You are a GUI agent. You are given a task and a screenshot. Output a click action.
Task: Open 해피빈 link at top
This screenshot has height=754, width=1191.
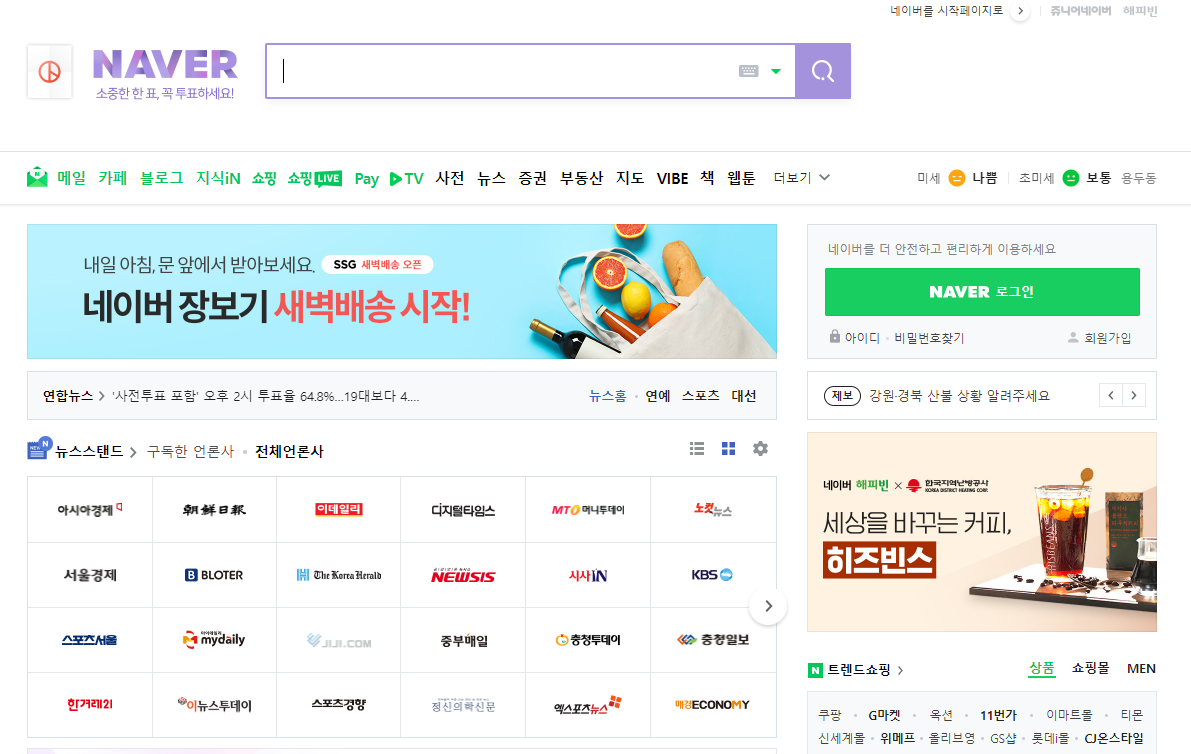click(x=1139, y=11)
